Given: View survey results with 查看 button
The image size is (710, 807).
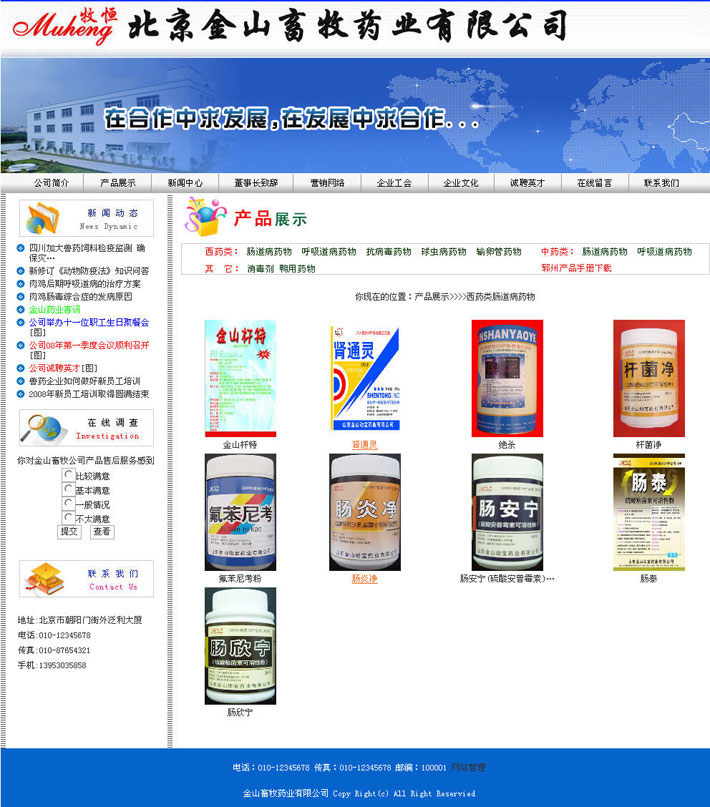Looking at the screenshot, I should coord(102,532).
